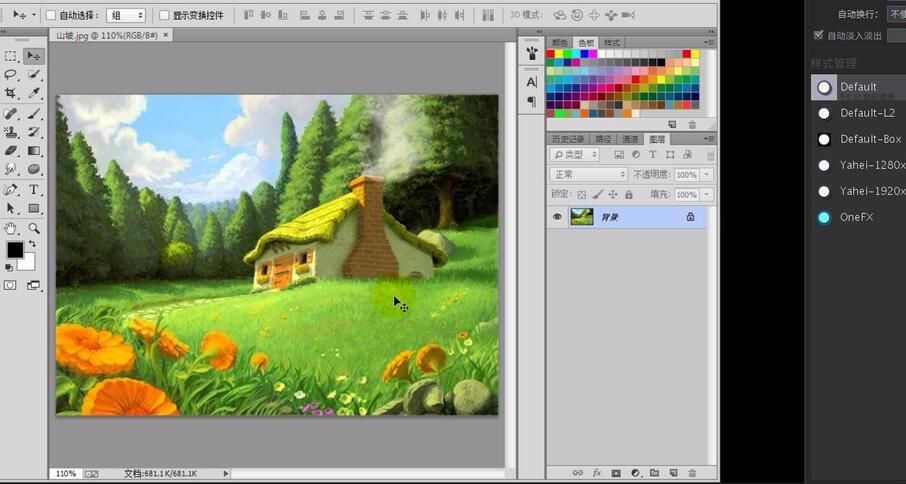
Task: Switch to the 通道 tab
Action: click(x=630, y=139)
